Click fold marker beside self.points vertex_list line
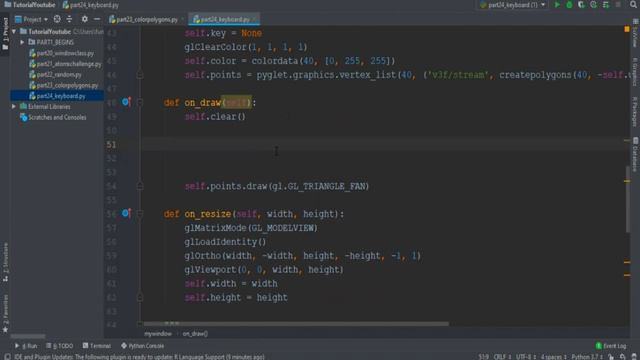 click(140, 75)
